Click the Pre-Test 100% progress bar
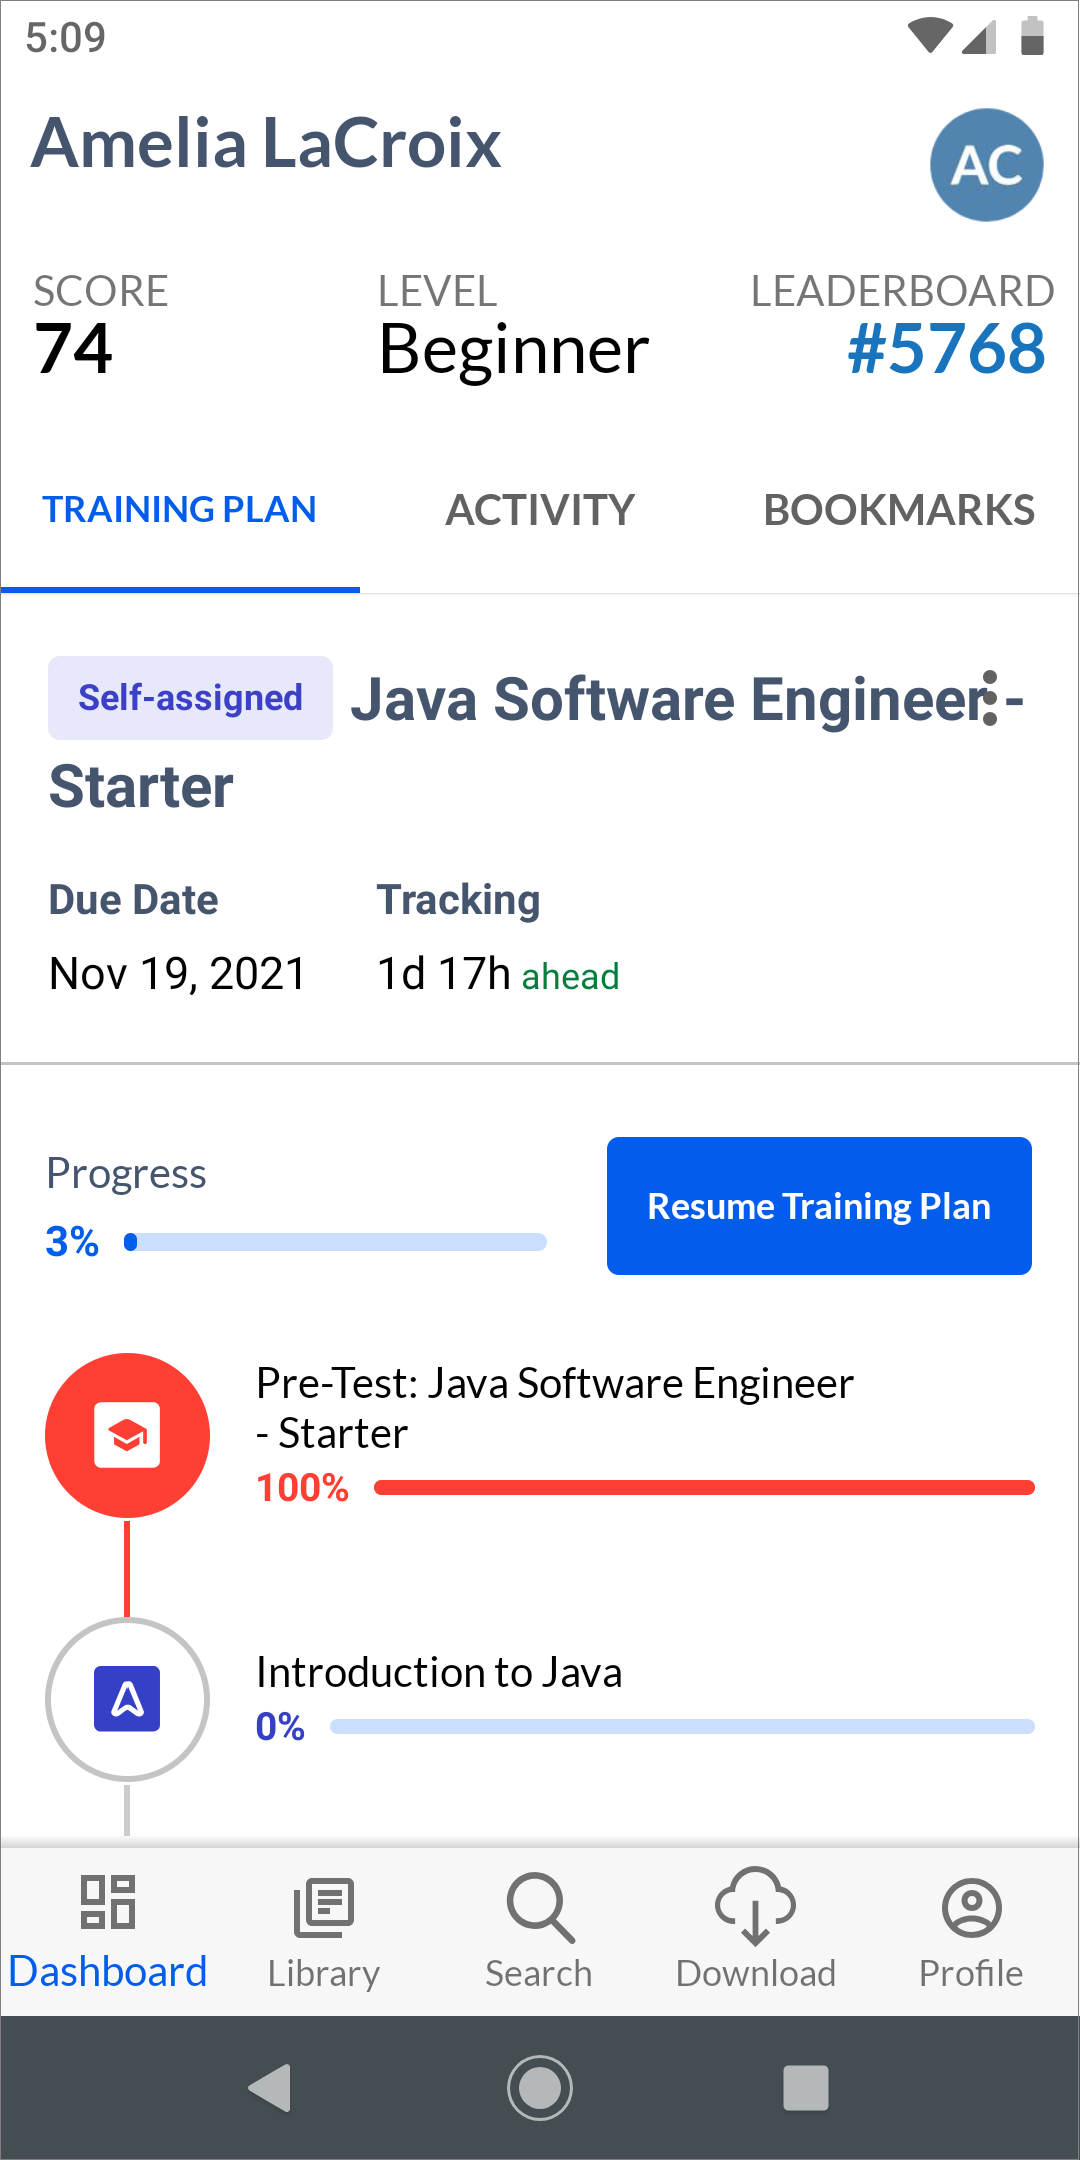Viewport: 1080px width, 2160px height. click(704, 1488)
